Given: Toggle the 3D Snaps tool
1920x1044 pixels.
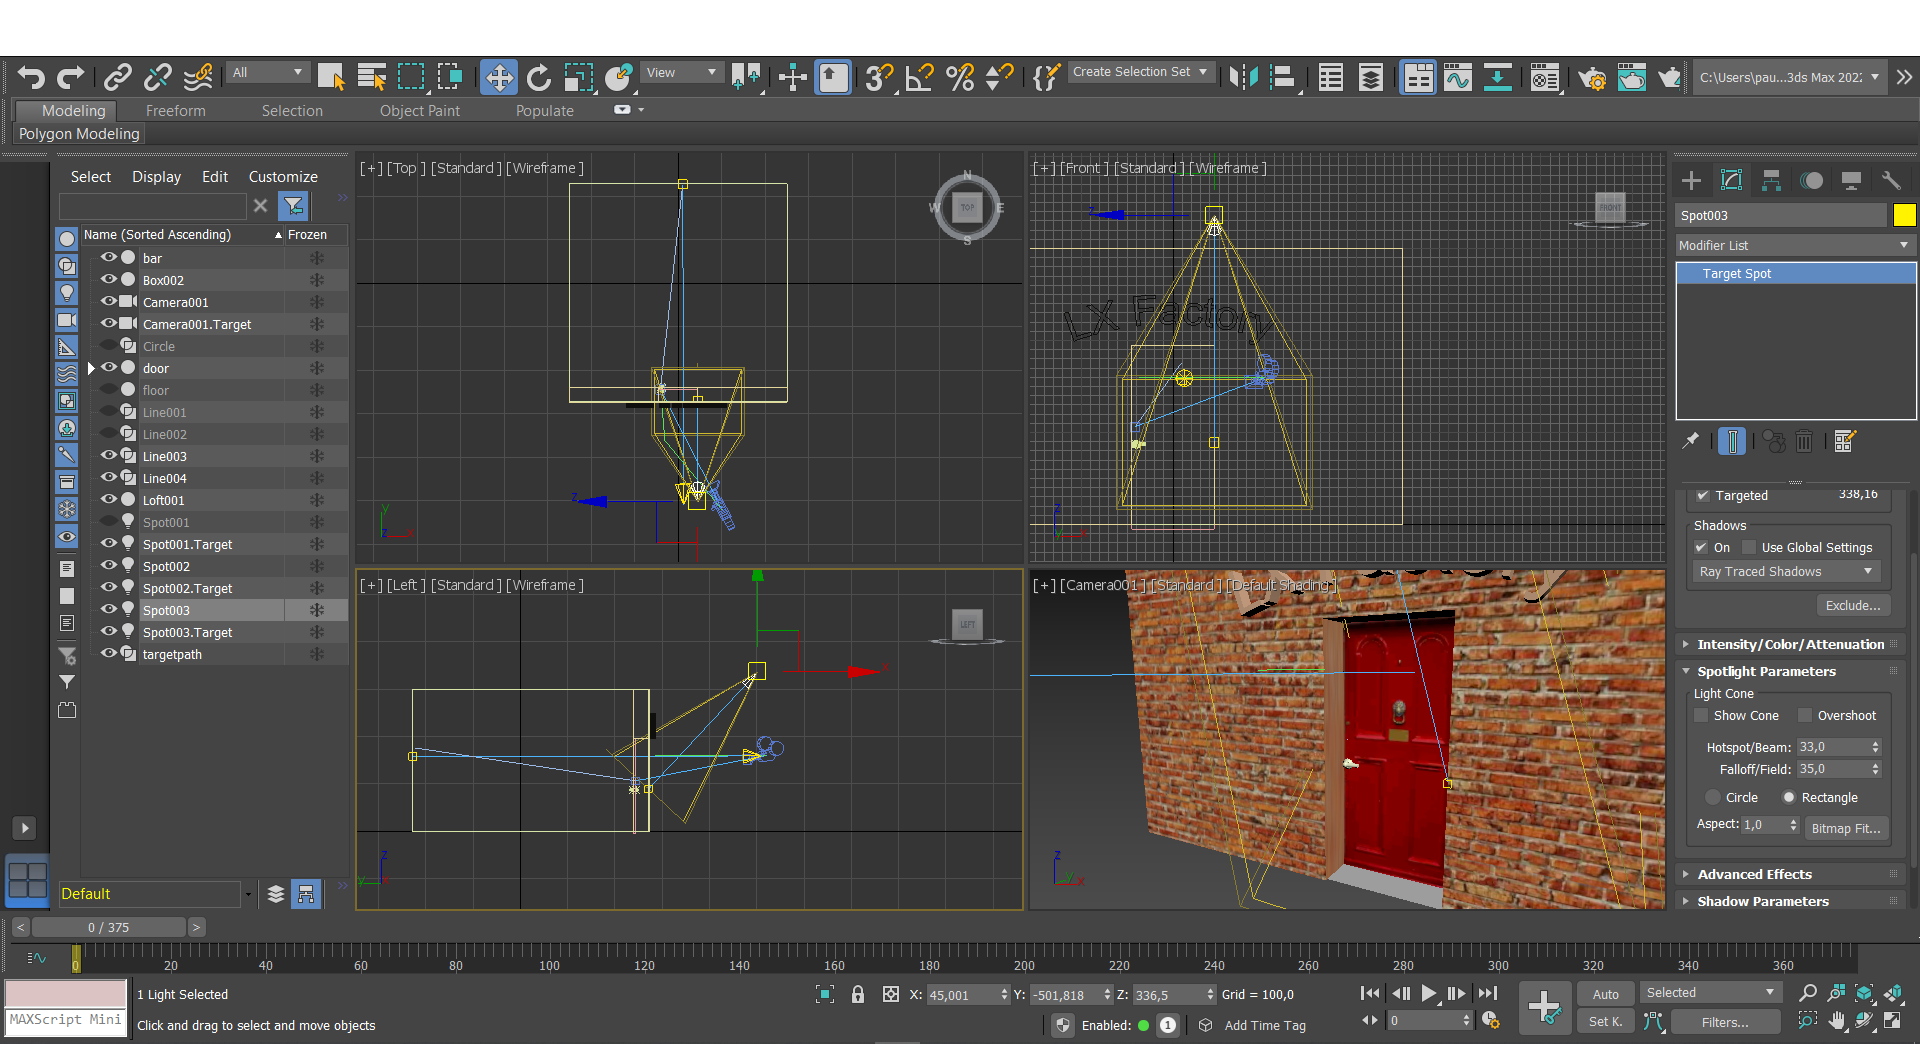Looking at the screenshot, I should coord(879,77).
